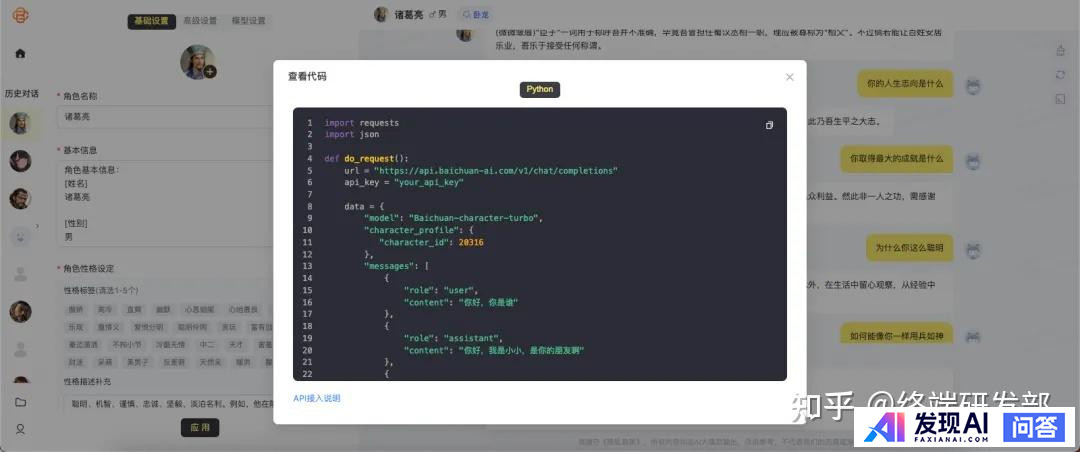Image resolution: width=1080 pixels, height=452 pixels.
Task: Click the Baichuan logo at top-left
Action: [20, 18]
